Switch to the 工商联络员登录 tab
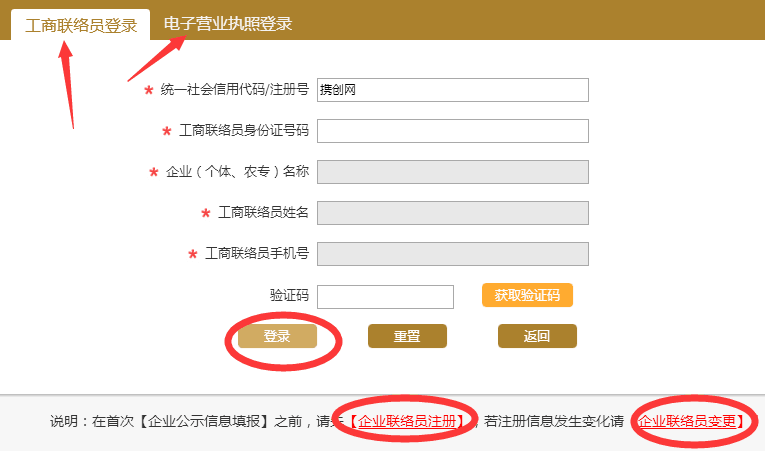Screen dimensions: 765x451 [81, 25]
